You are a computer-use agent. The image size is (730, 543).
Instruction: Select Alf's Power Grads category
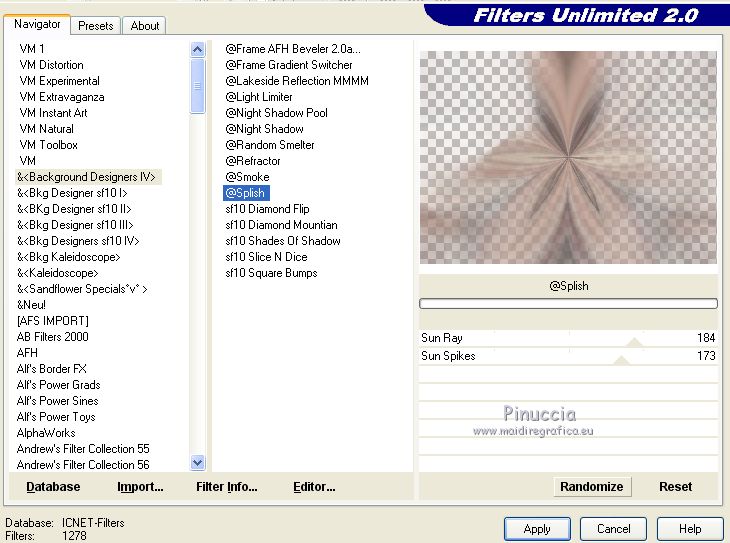pos(59,385)
